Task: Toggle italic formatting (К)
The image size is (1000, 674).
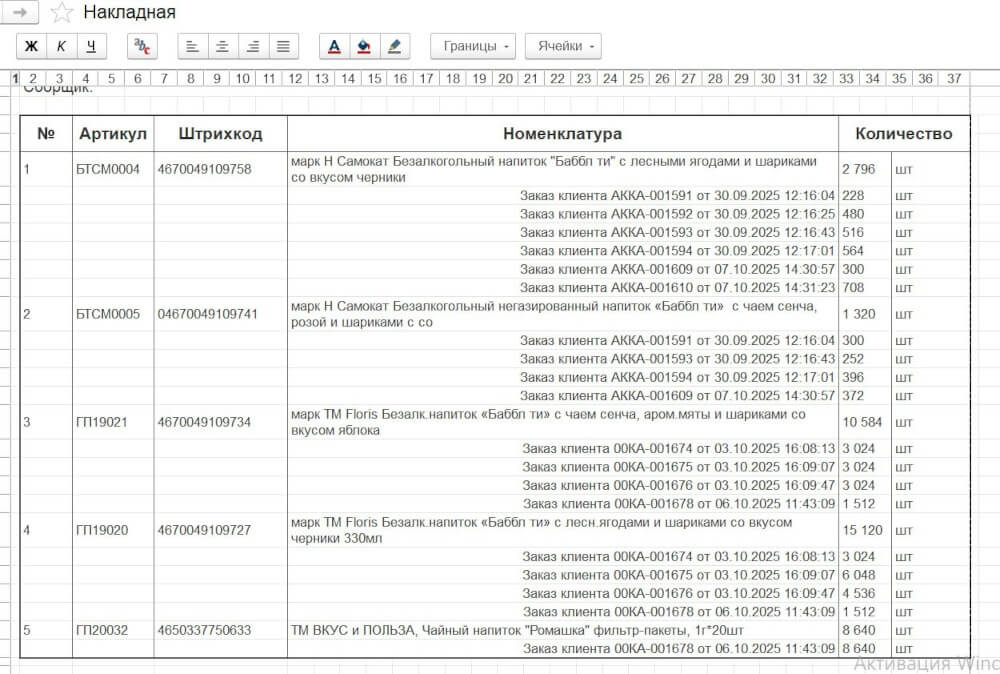Action: tap(61, 46)
